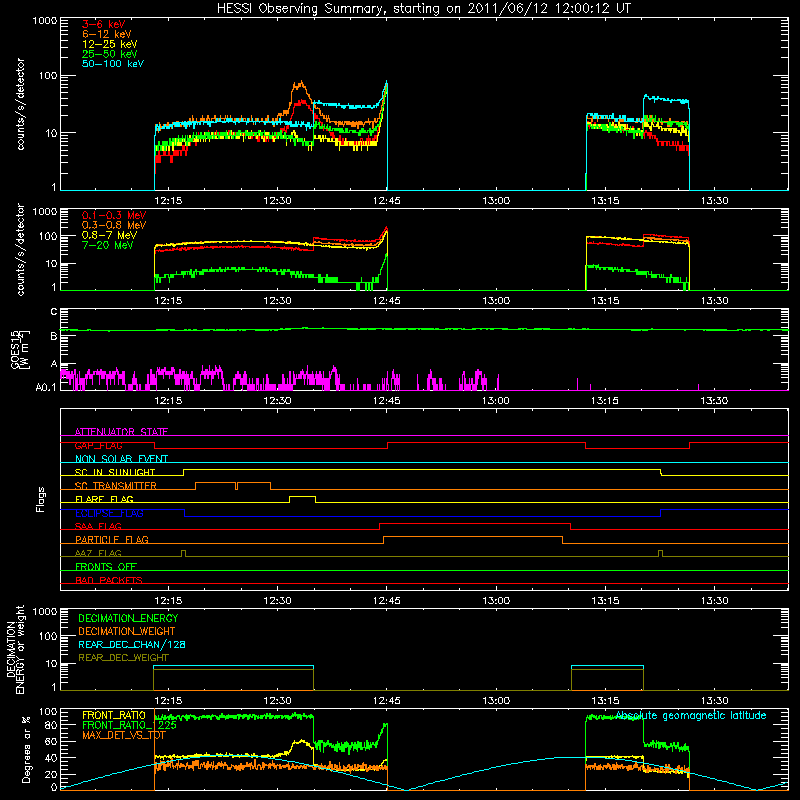
Task: Select the ATTENUATOR_STATE flag label
Action: tap(121, 432)
